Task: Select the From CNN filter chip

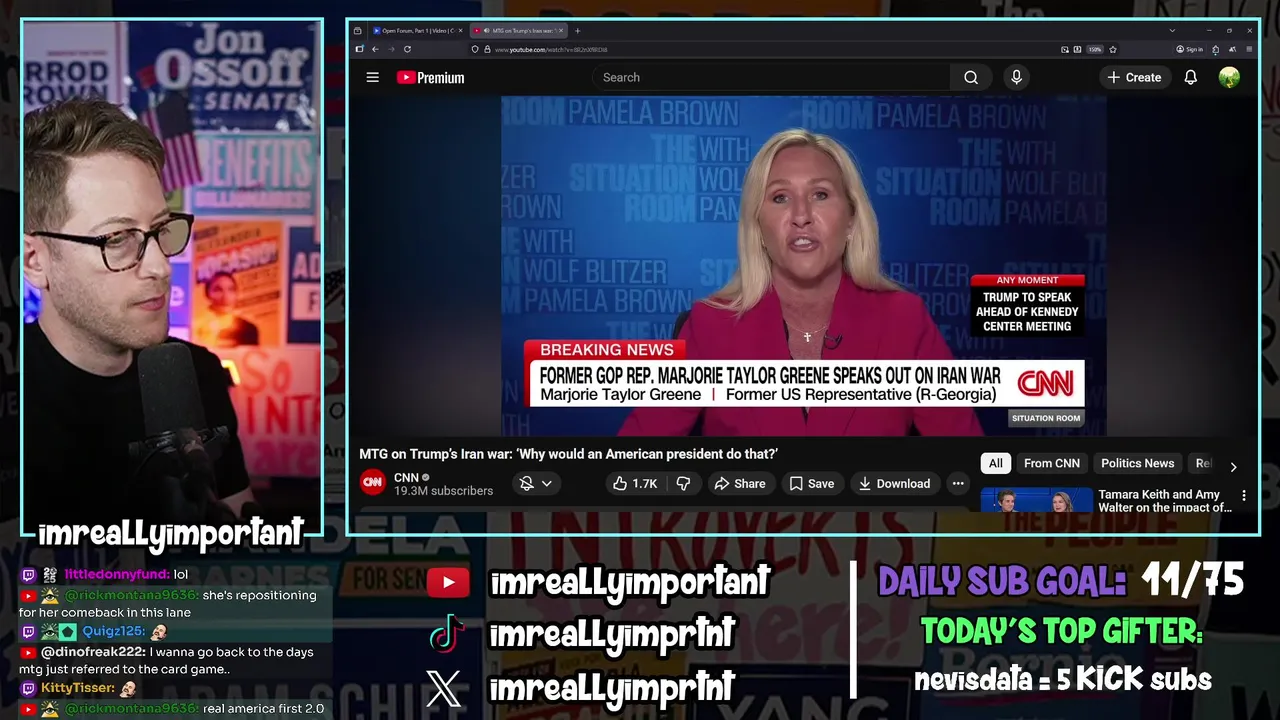Action: coord(1052,463)
